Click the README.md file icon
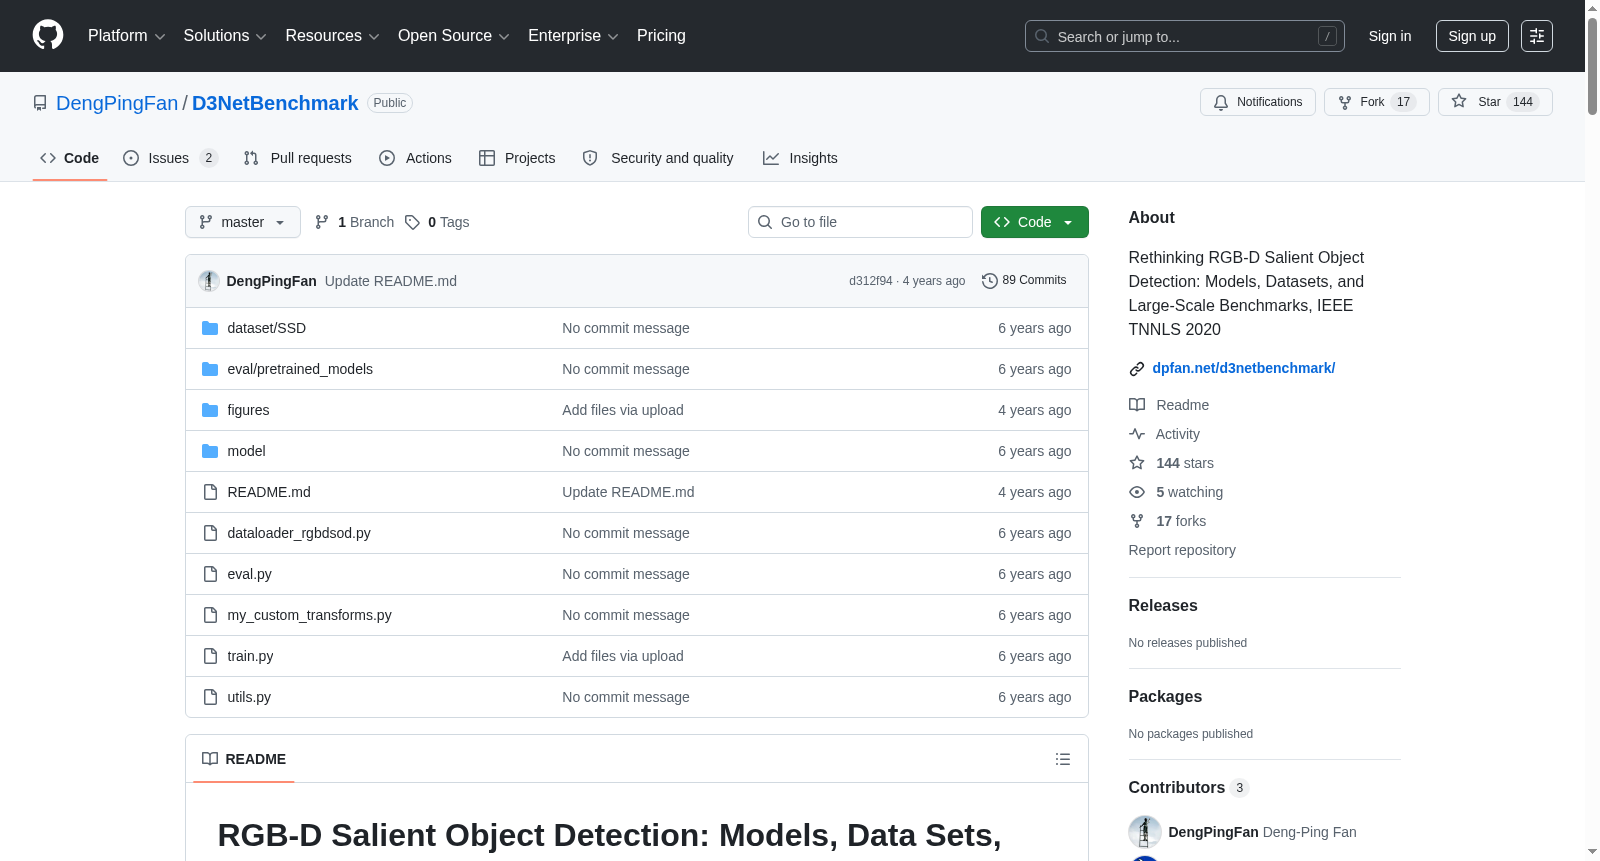Screen dimensions: 1600x861 pyautogui.click(x=210, y=492)
